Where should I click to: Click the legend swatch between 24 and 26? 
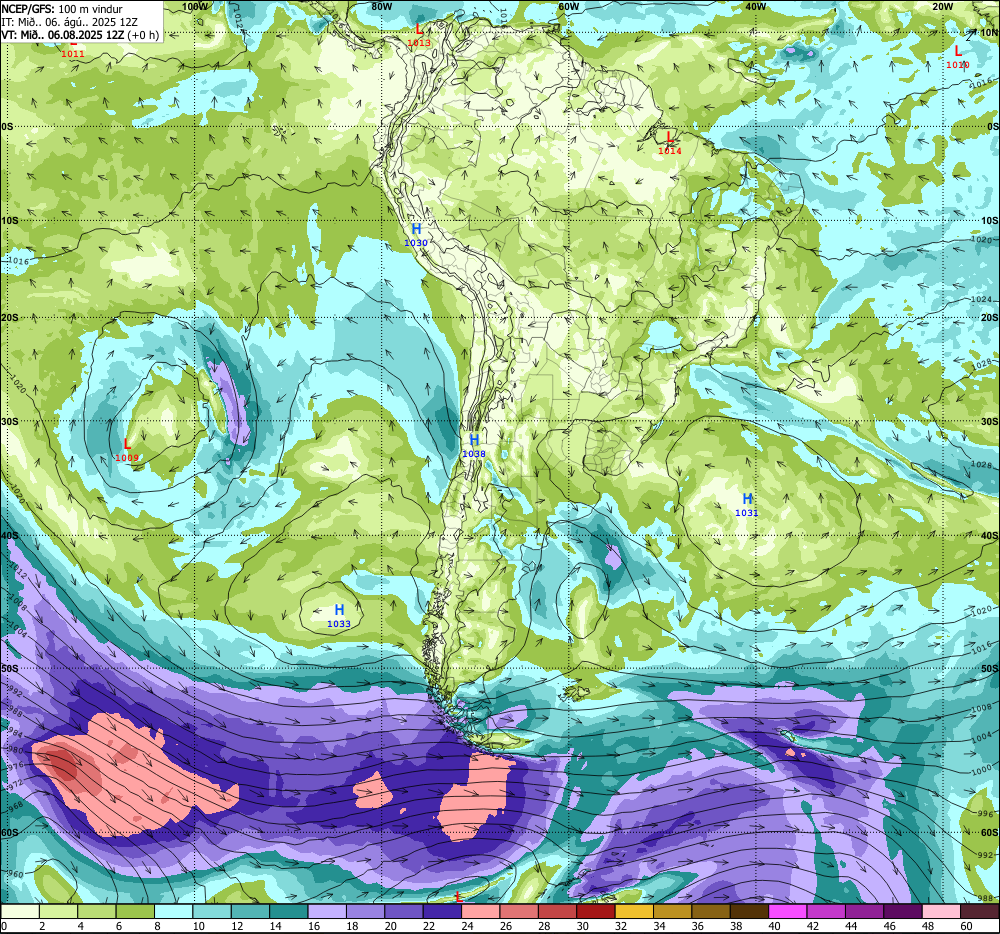(x=481, y=912)
